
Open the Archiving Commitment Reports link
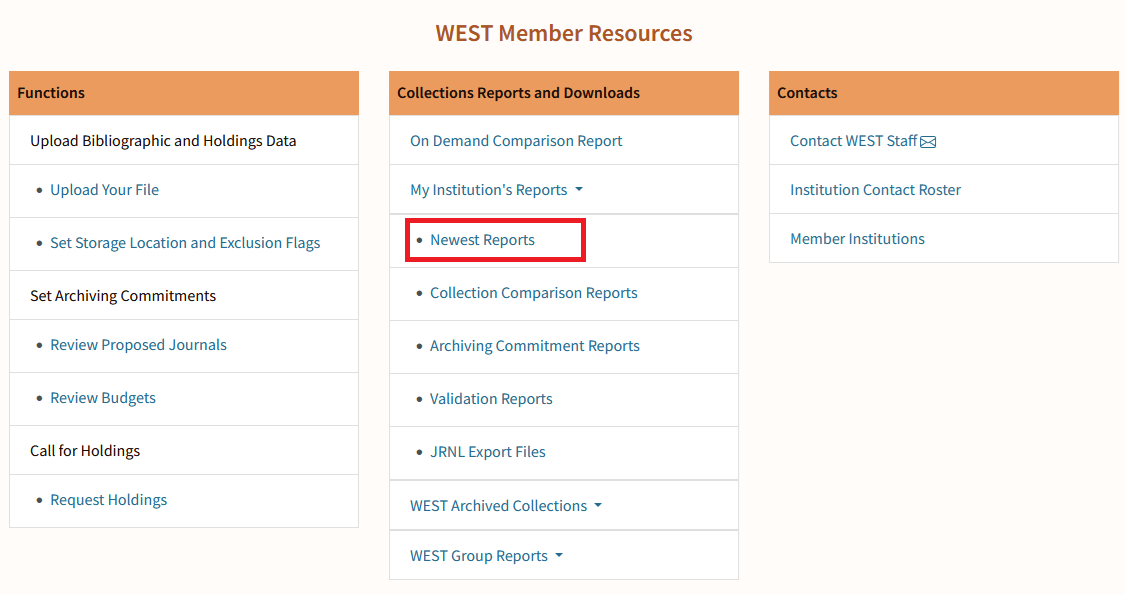535,347
